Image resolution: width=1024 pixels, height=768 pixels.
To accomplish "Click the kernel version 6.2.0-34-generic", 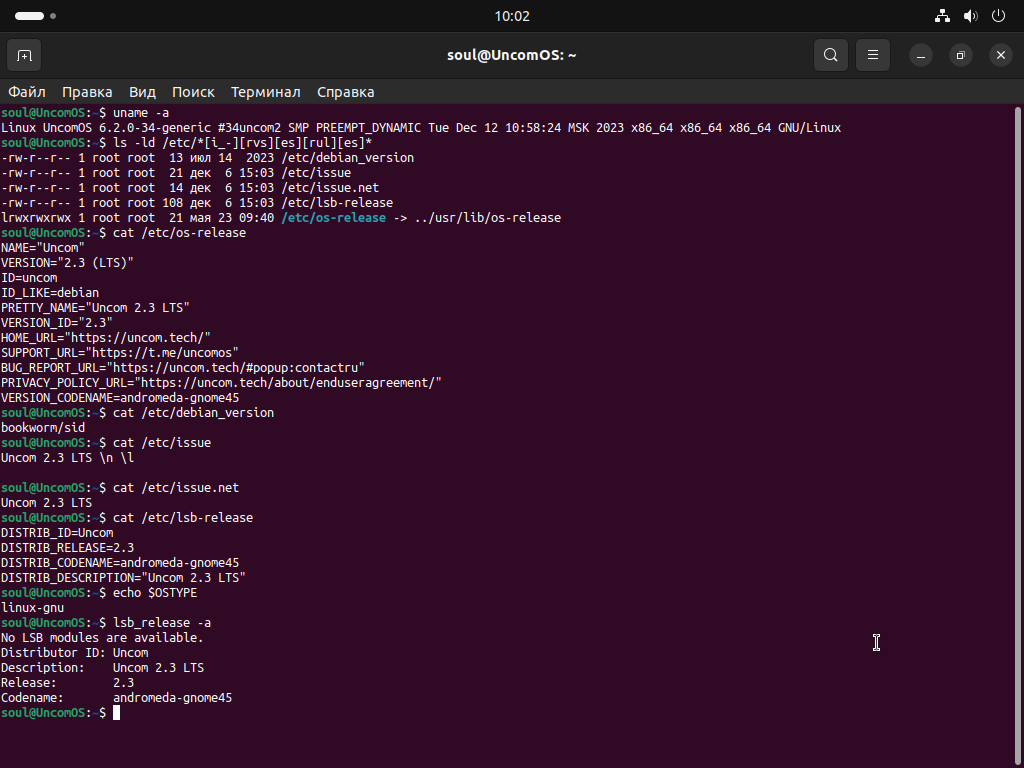I will click(x=155, y=127).
